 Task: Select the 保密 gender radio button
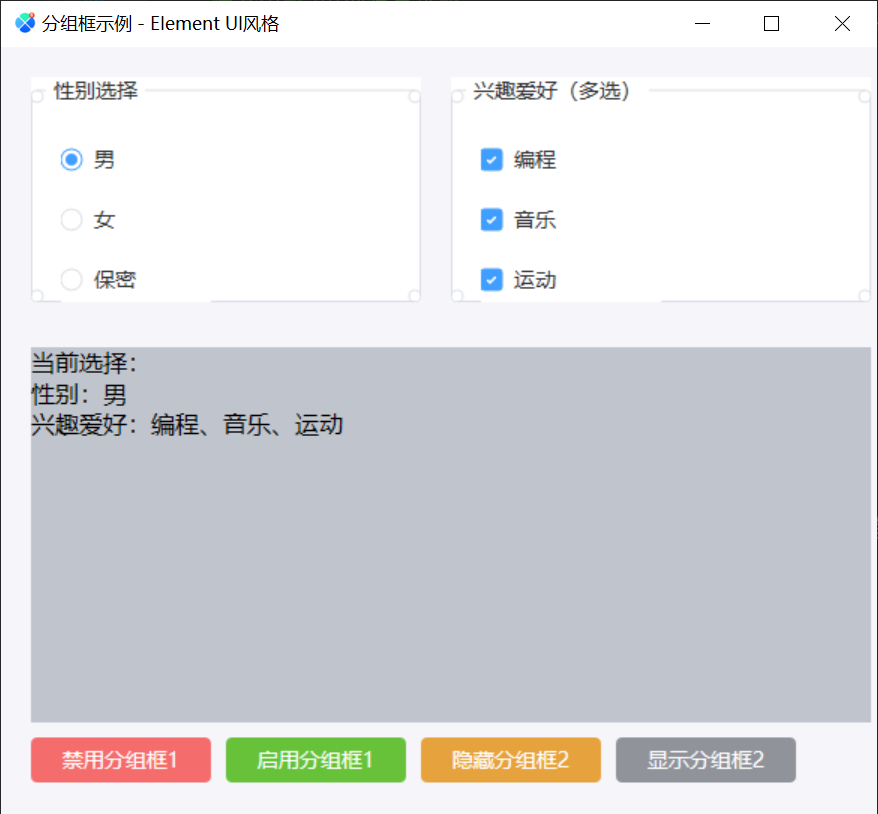coord(70,279)
